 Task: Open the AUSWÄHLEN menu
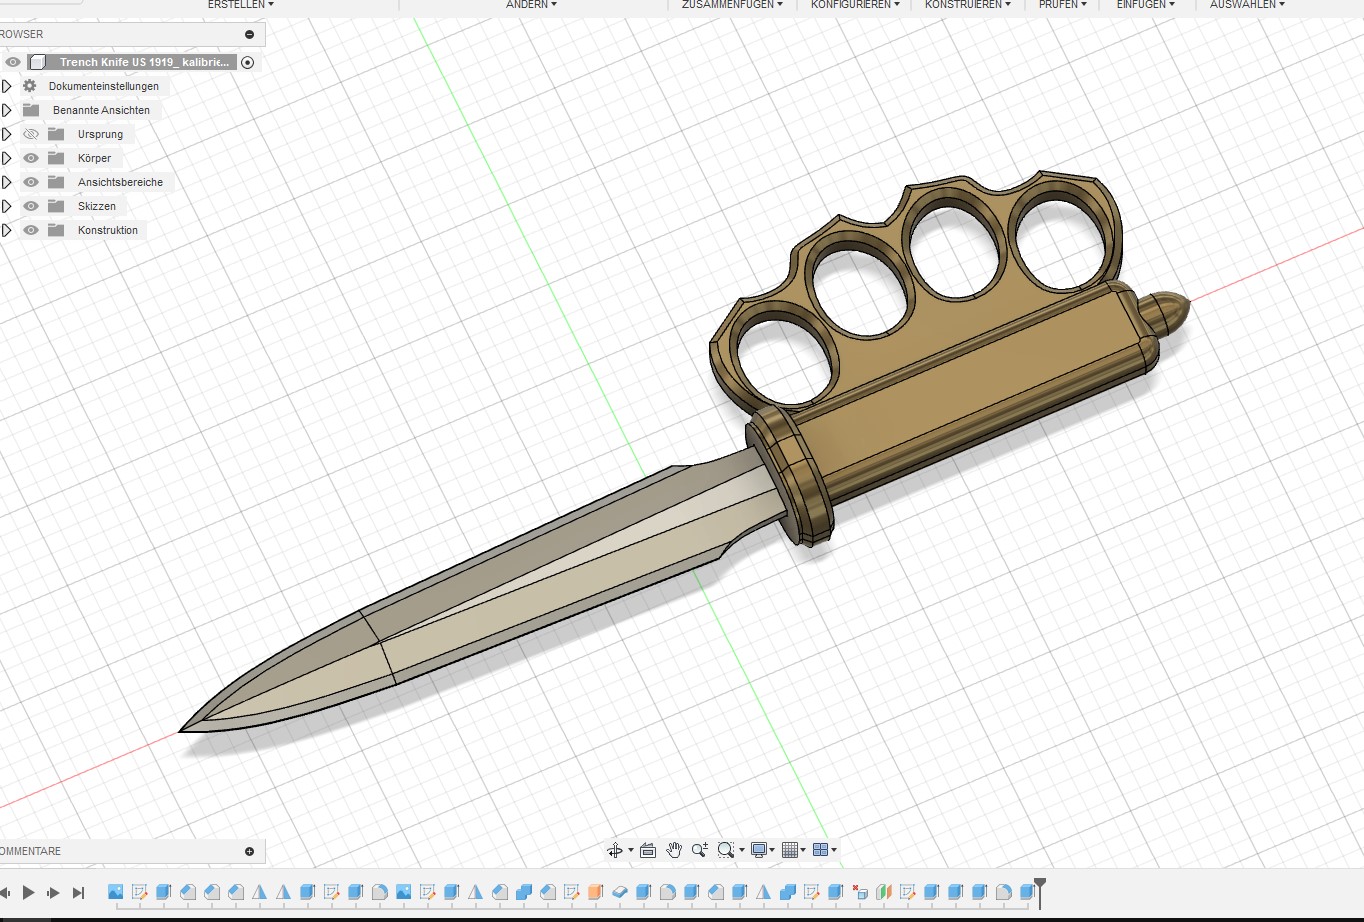(x=1247, y=5)
